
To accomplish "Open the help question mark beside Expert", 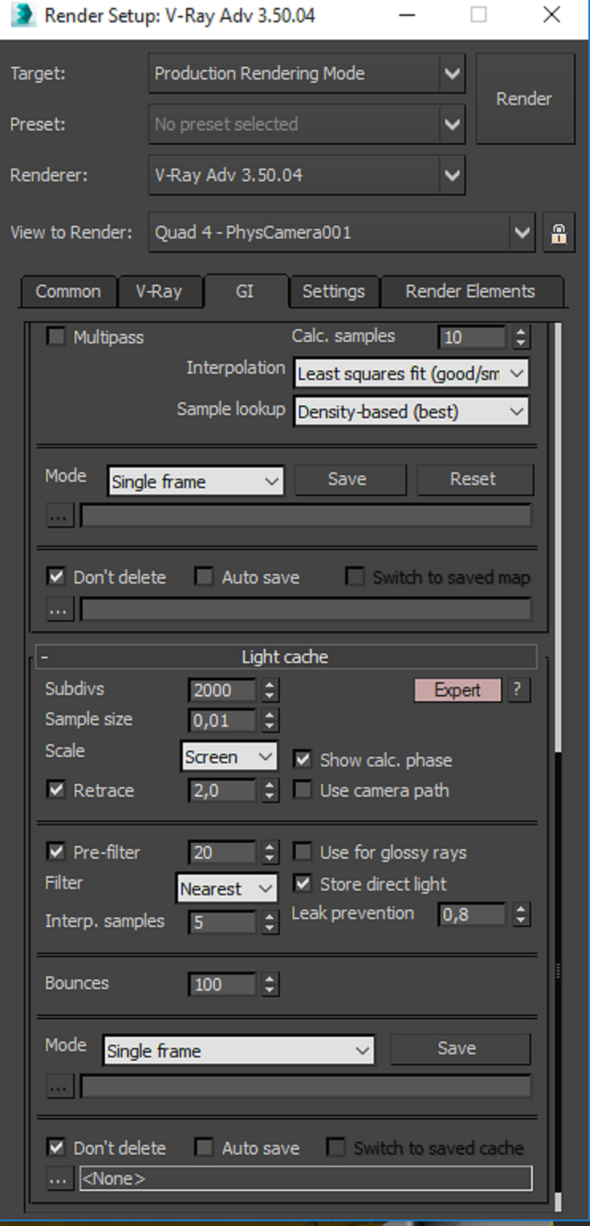I will point(517,690).
